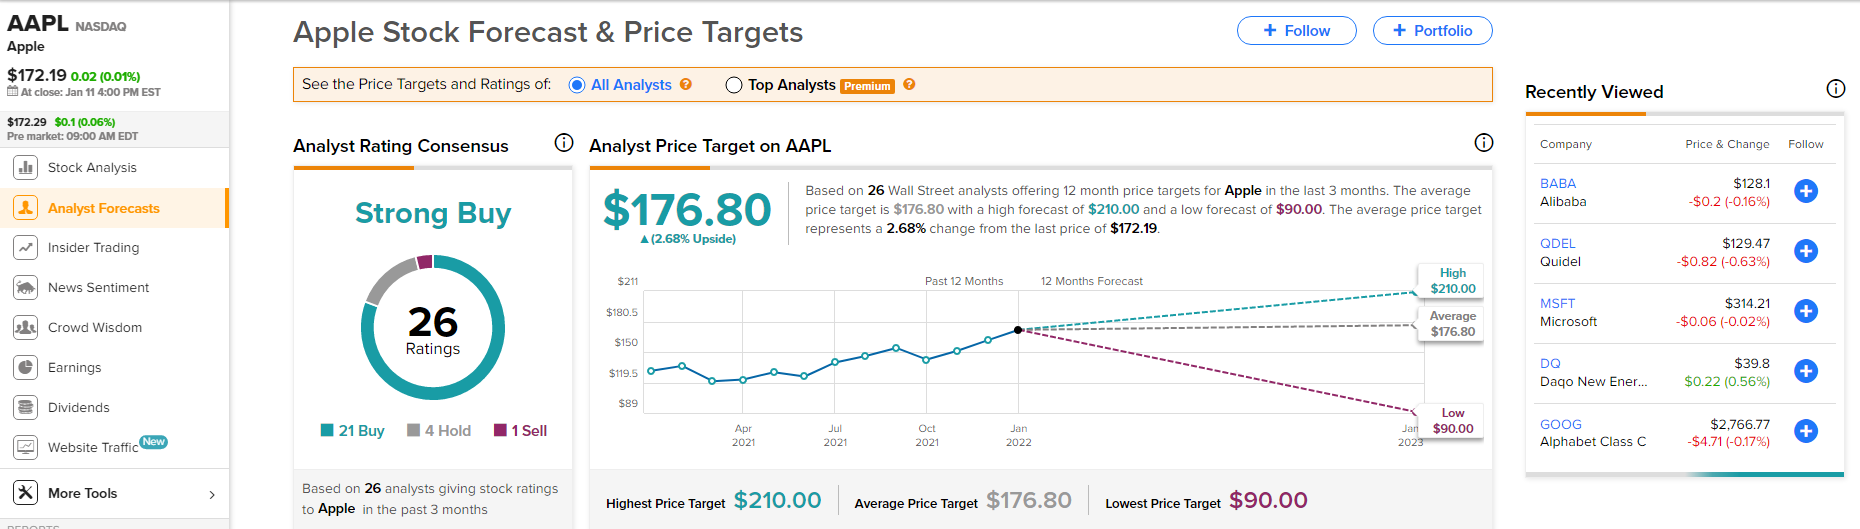Follow Quidel with its plus icon
Screen dimensions: 1860x529
1806,251
